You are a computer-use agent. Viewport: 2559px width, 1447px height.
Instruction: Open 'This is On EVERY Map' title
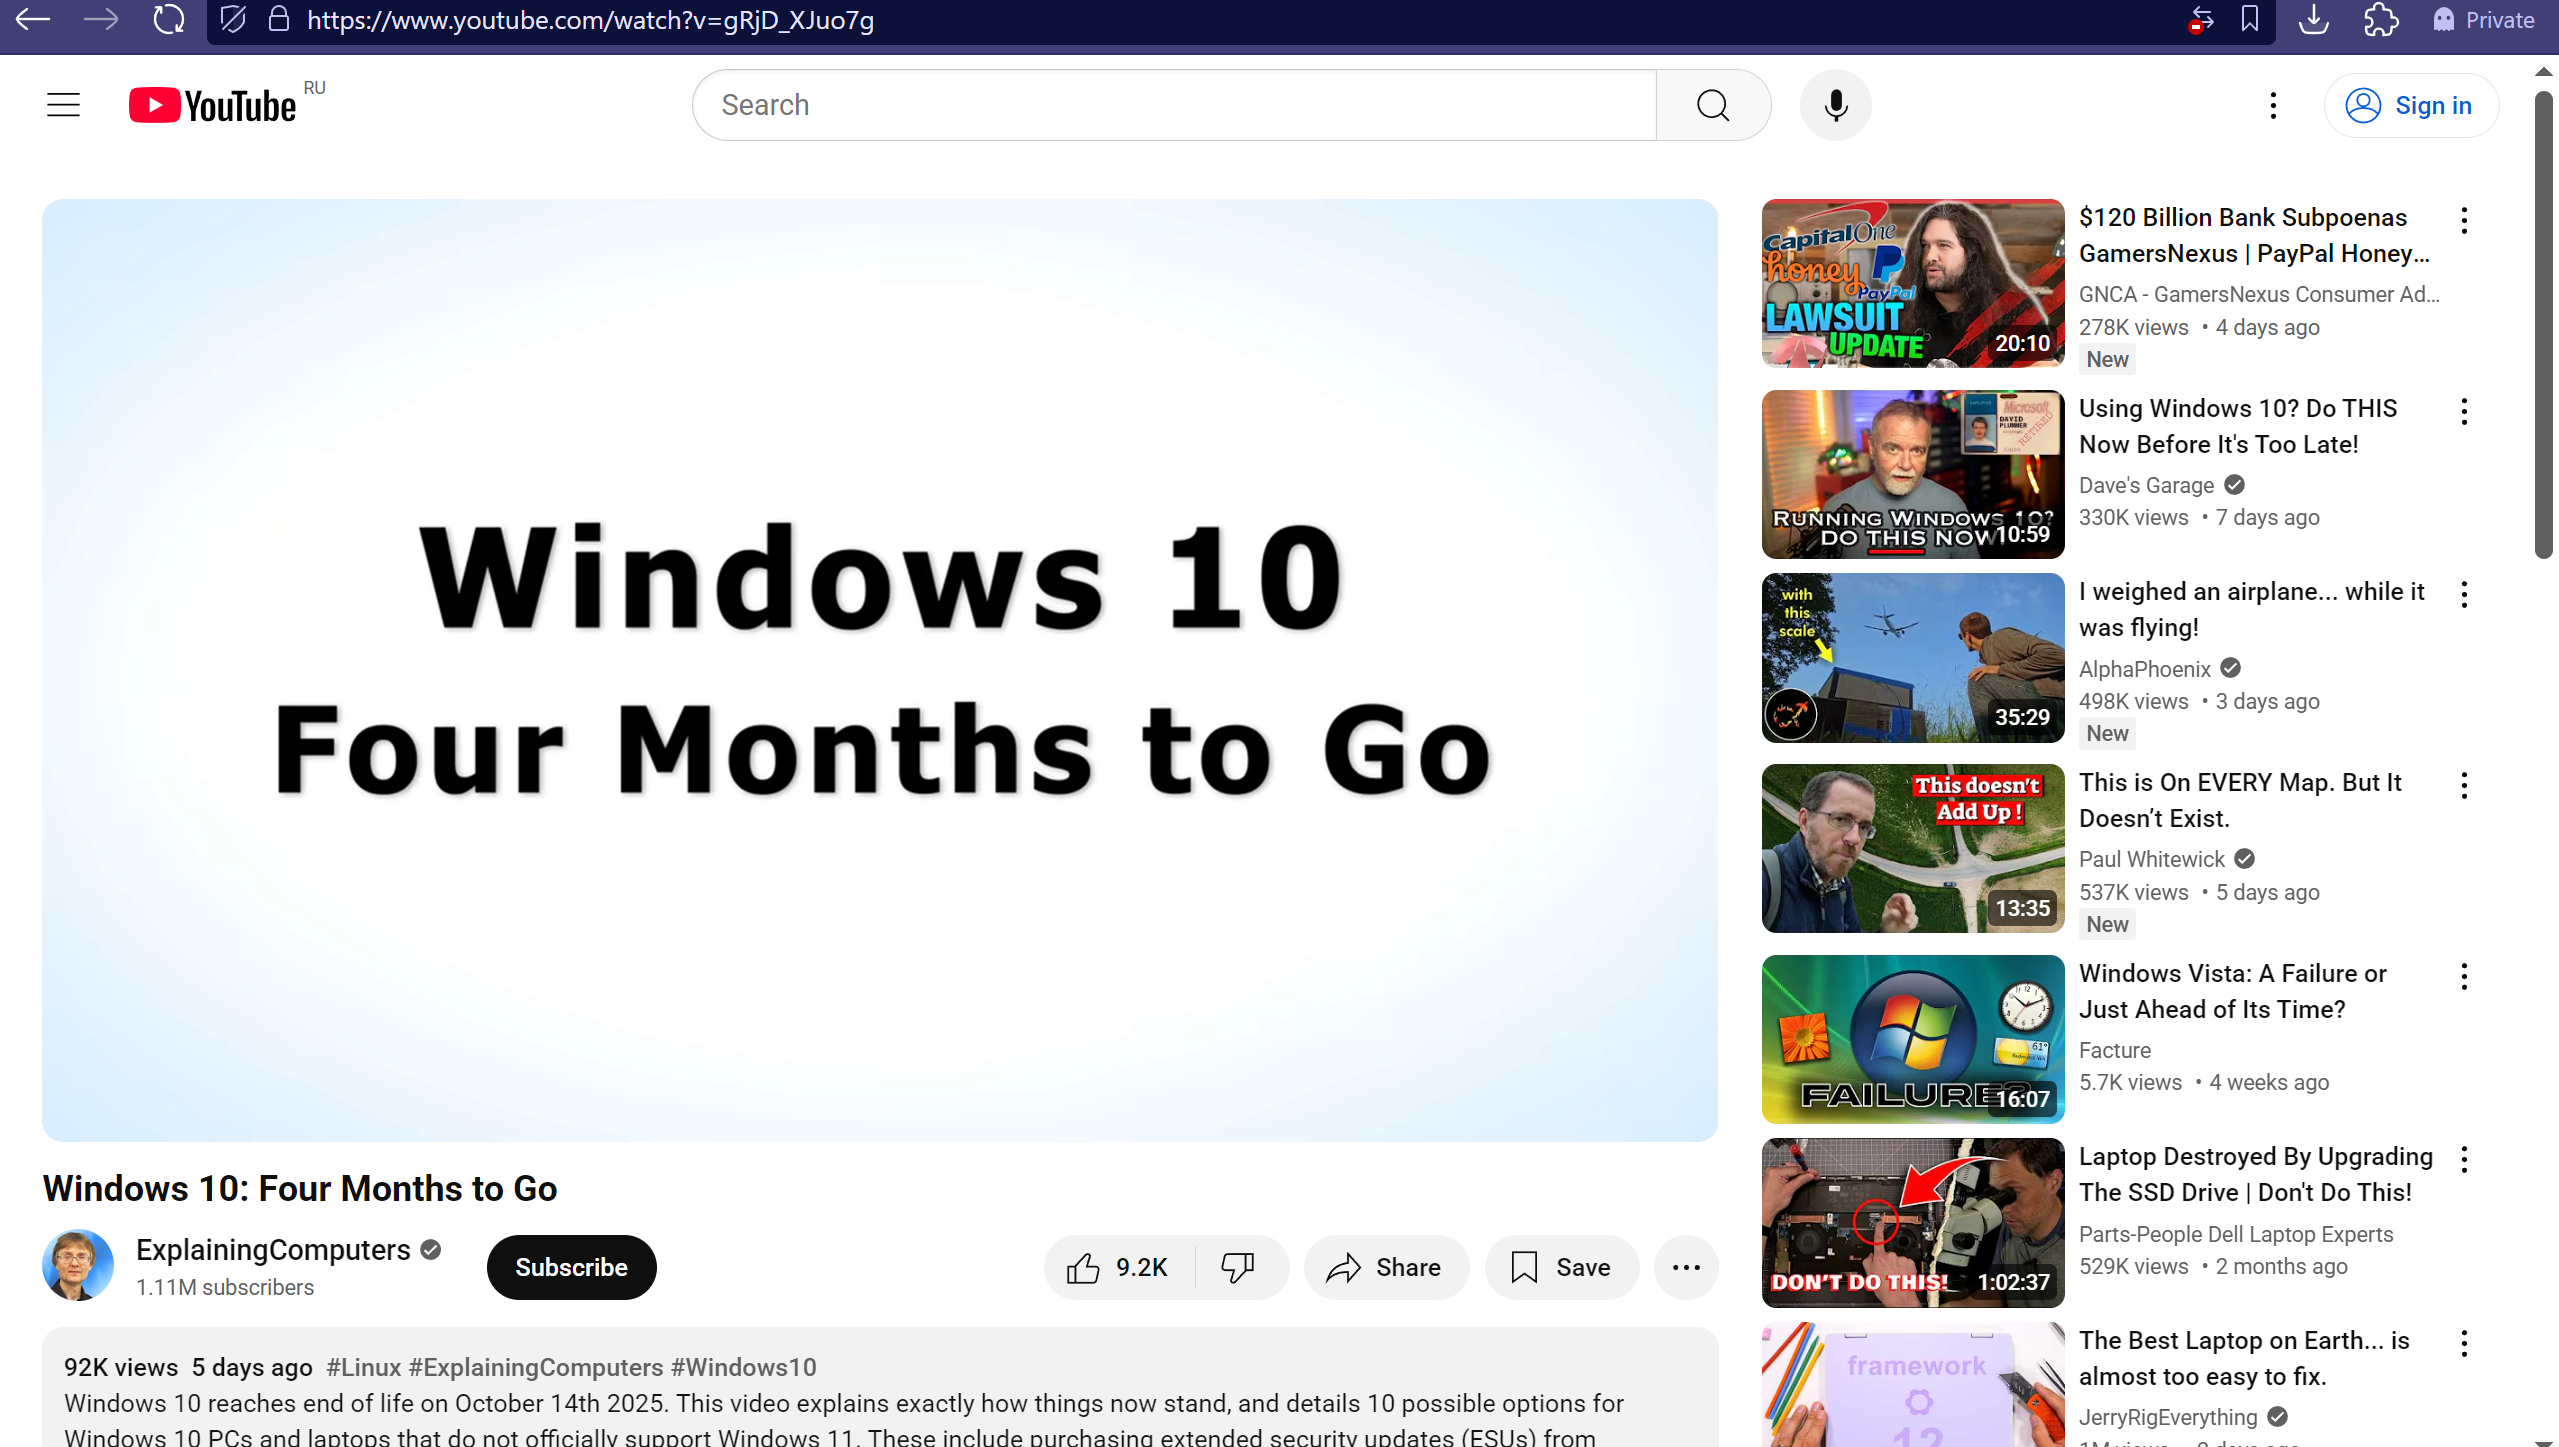[2240, 800]
